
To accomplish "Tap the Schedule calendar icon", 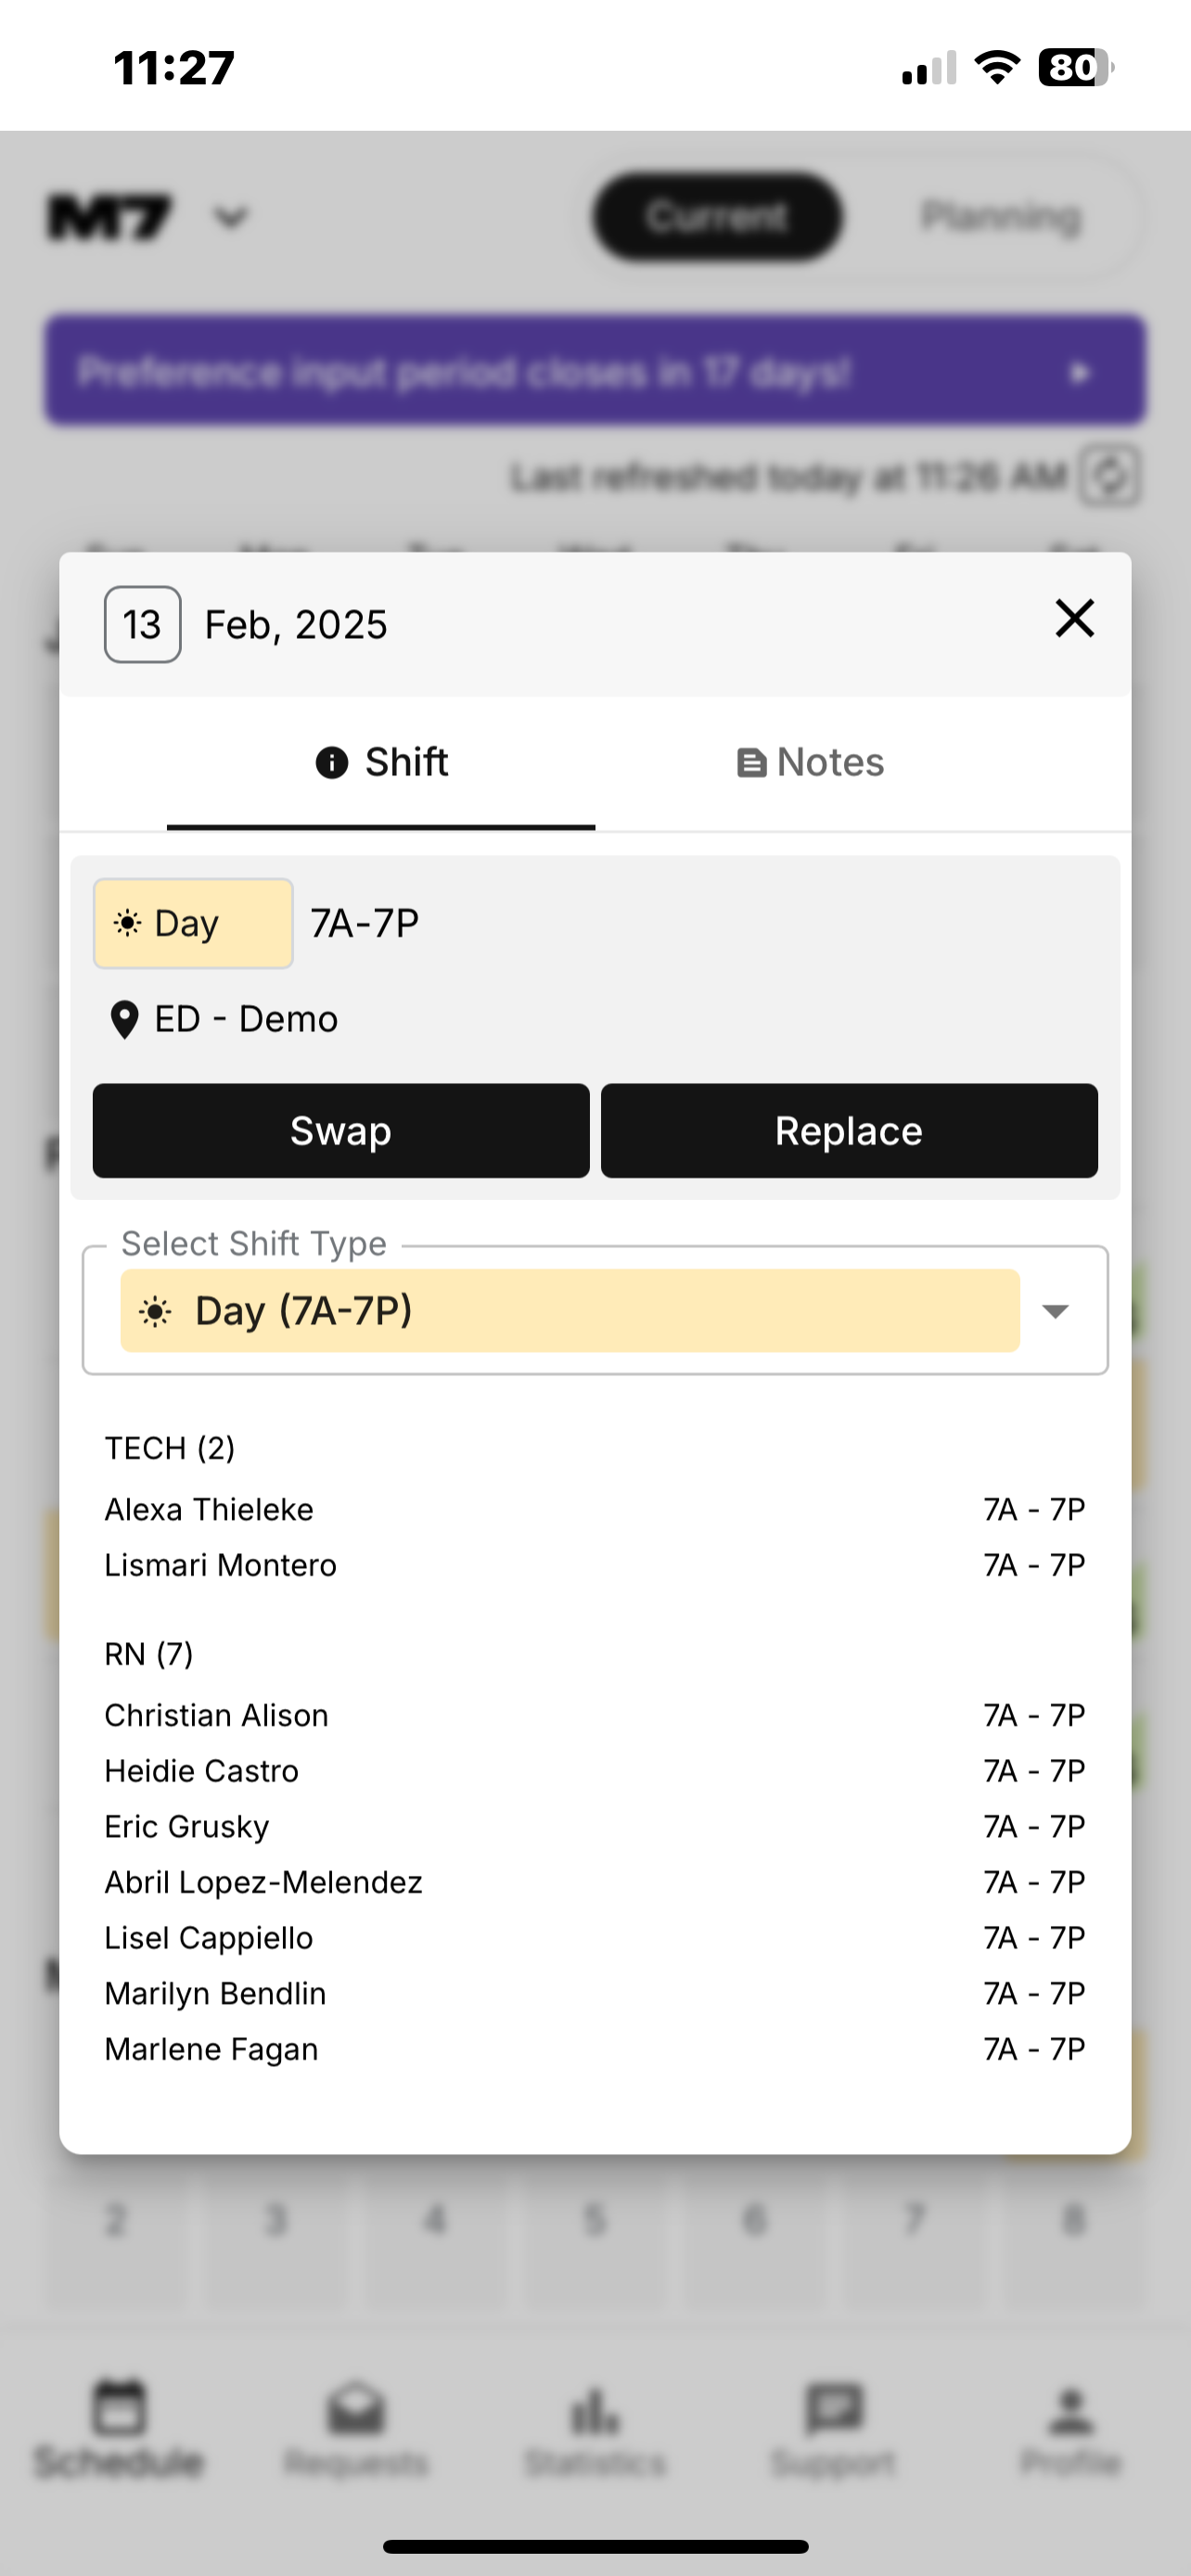I will [119, 2409].
